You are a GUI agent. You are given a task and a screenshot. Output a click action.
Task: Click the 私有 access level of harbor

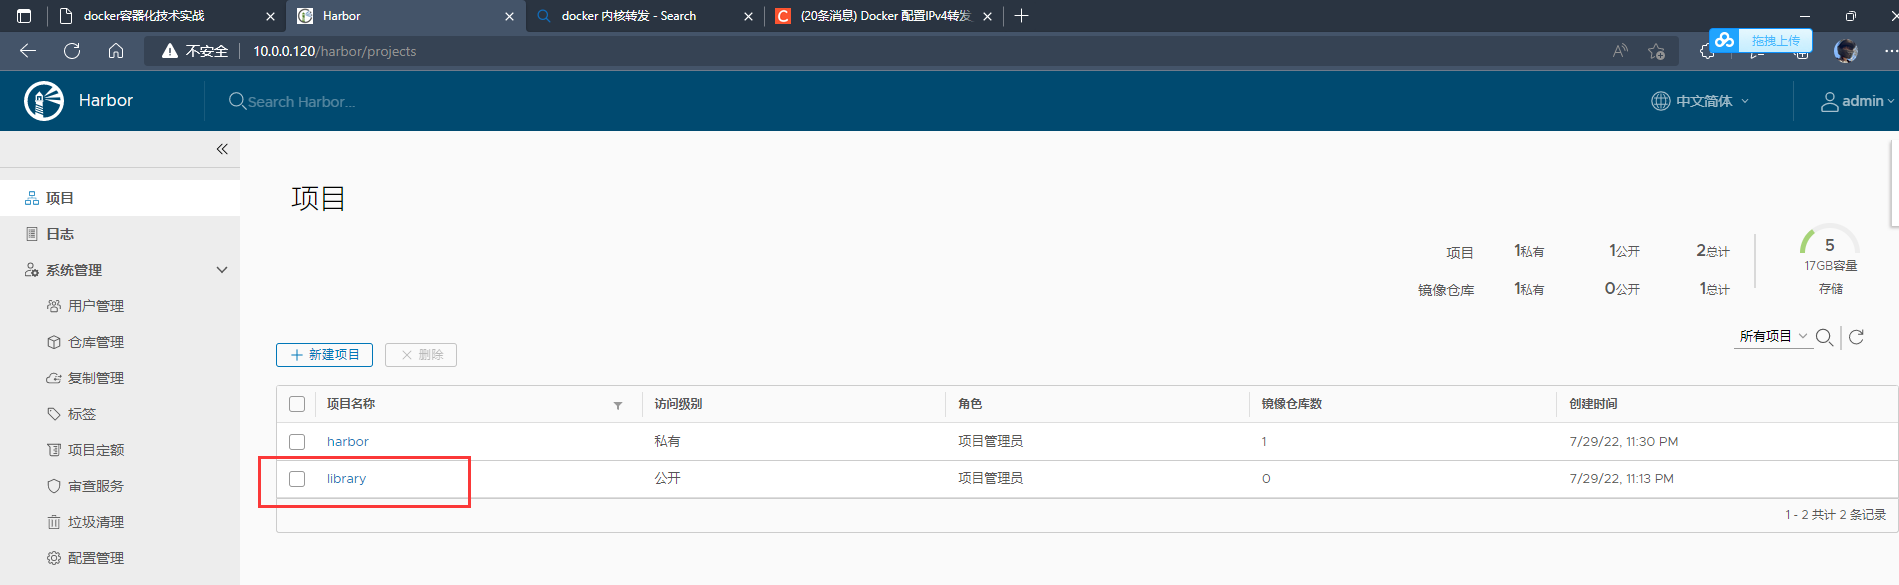[x=667, y=441]
